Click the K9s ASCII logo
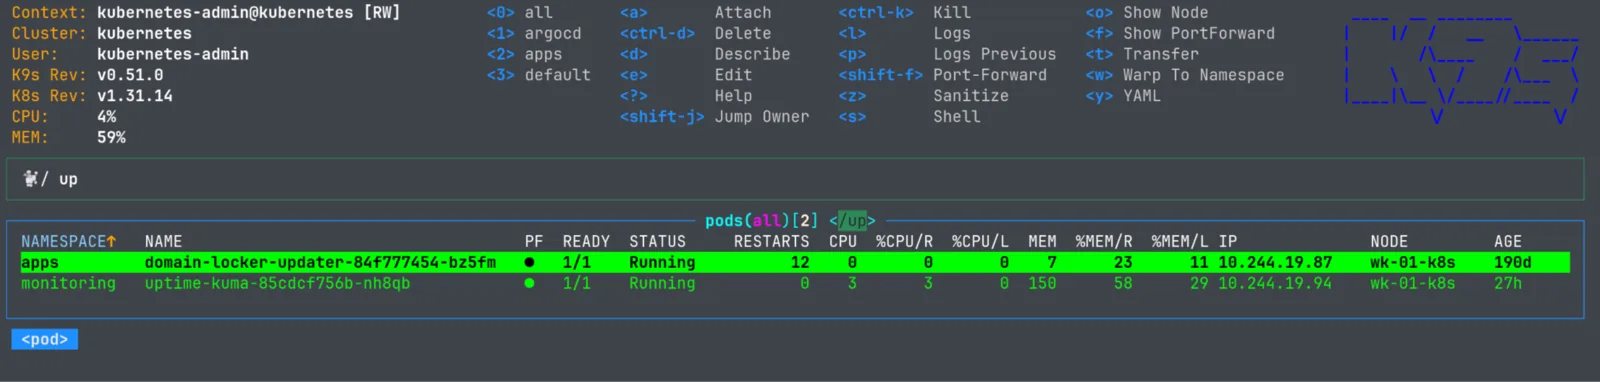Screen dimensions: 1600x382 point(1462,70)
